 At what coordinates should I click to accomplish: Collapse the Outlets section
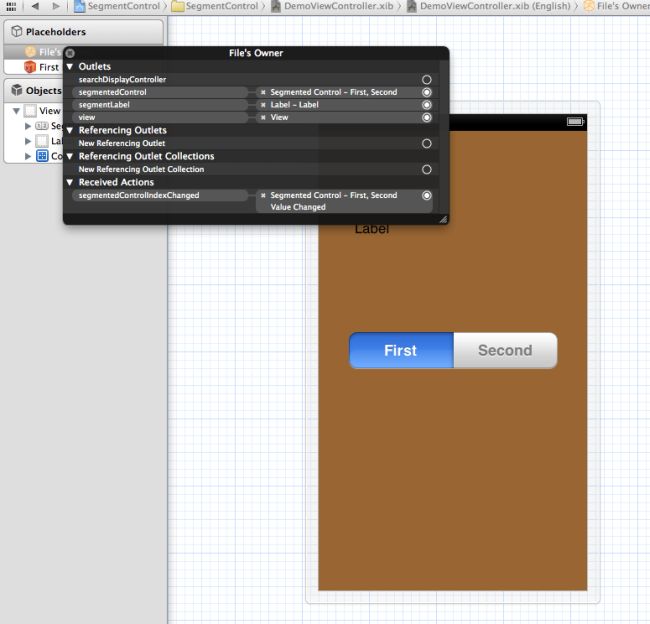[70, 67]
